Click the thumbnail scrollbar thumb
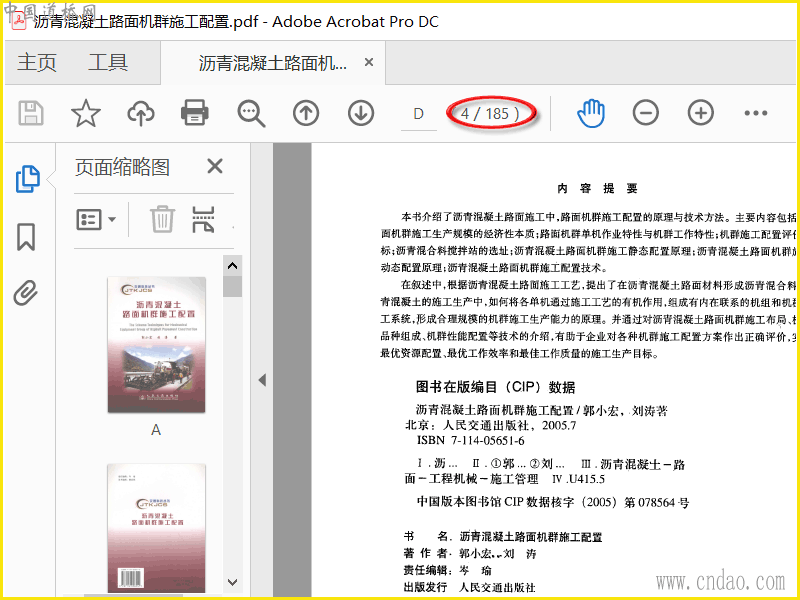This screenshot has width=800, height=600. pos(233,286)
